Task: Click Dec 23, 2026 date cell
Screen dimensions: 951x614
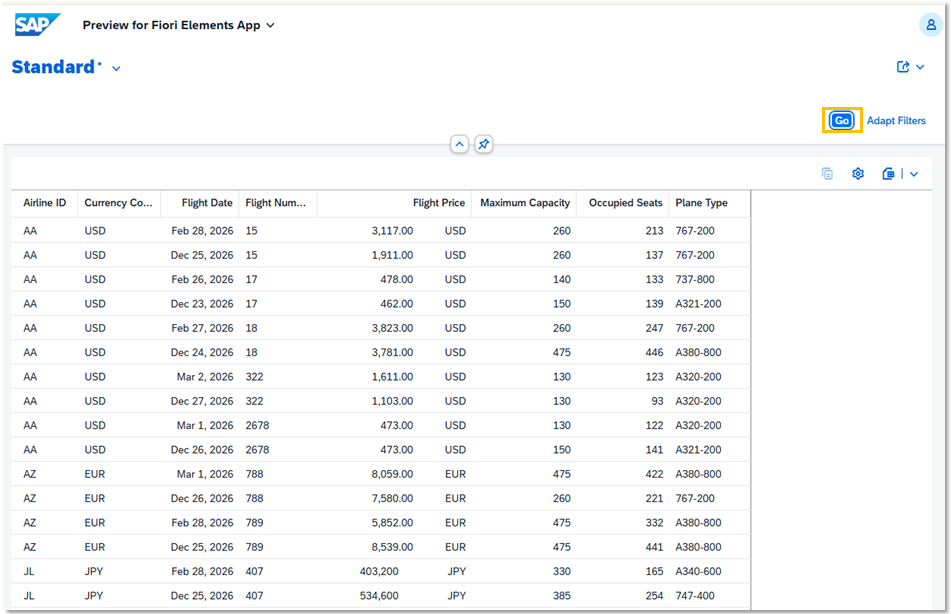Action: 202,303
